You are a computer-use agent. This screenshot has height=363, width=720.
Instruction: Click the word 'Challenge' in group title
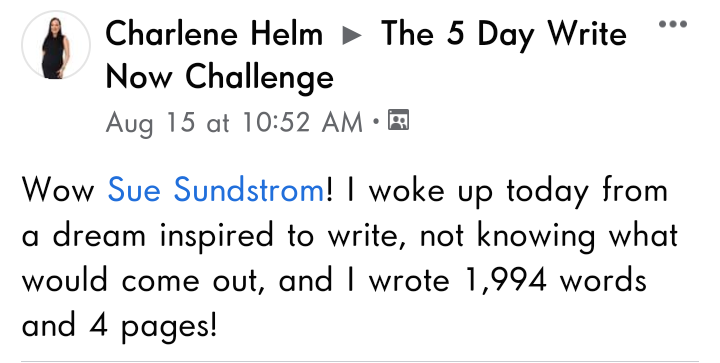tap(259, 77)
